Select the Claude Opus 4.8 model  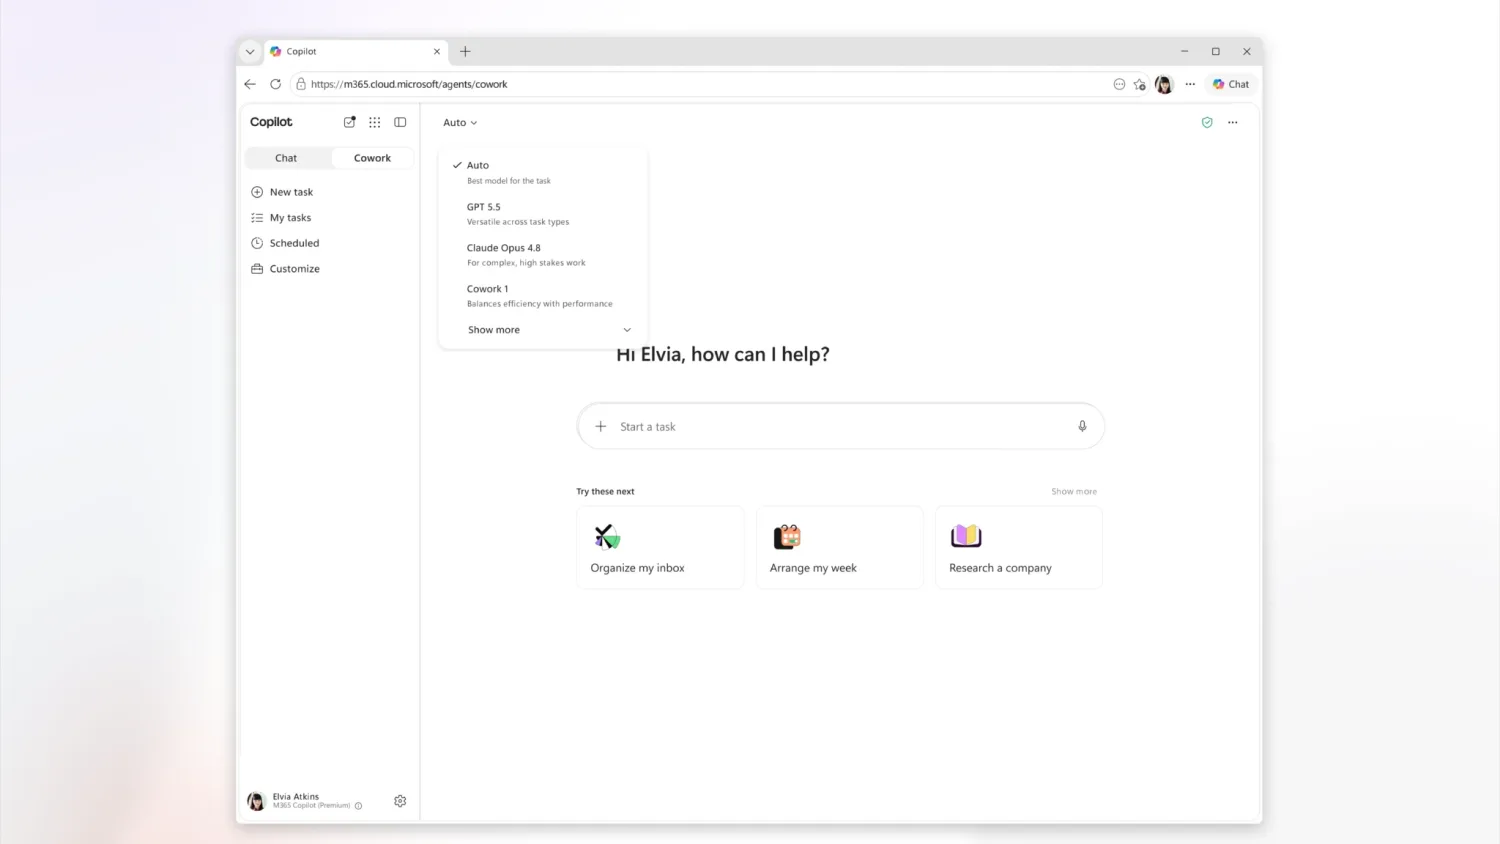(x=543, y=254)
